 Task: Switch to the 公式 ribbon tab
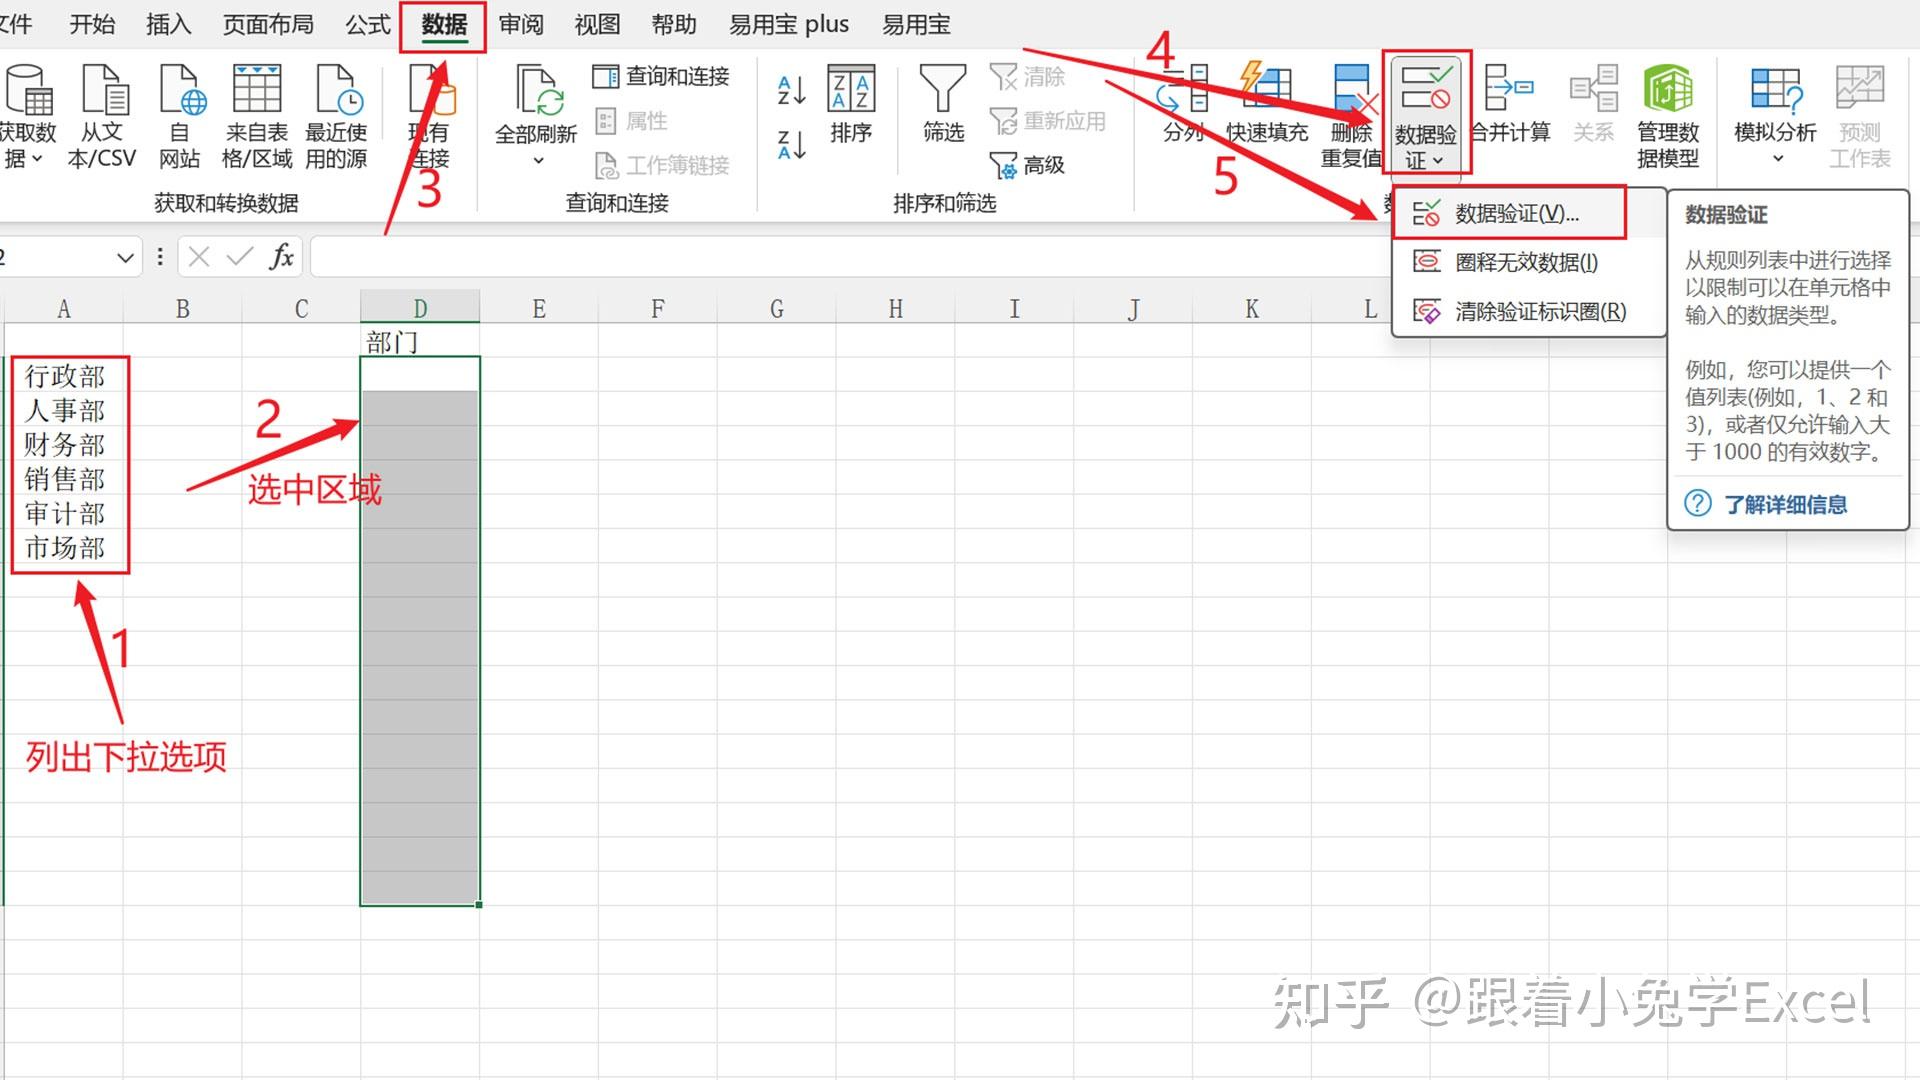[367, 24]
